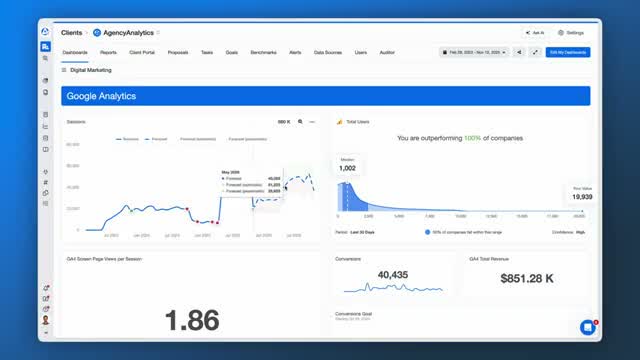
Task: Toggle the Sessions legend entry
Action: click(127, 139)
